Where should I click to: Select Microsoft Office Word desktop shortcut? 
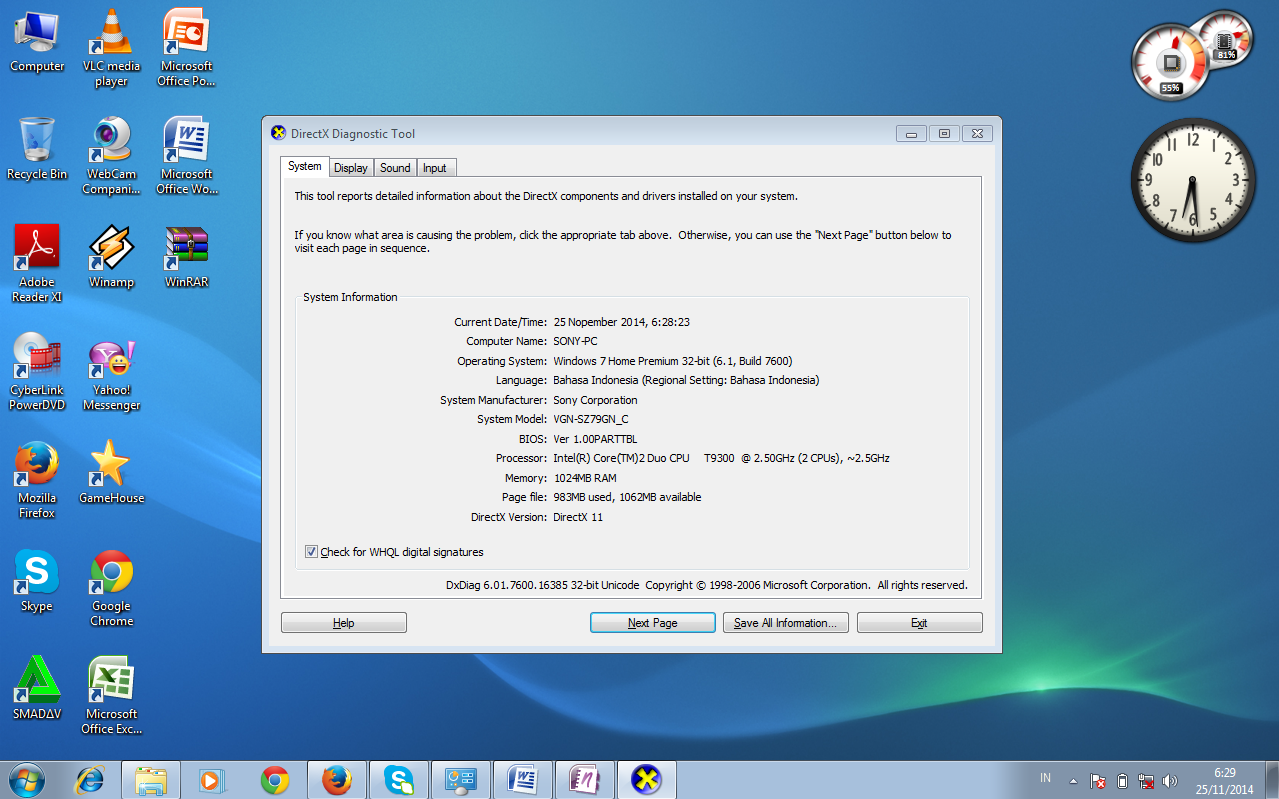pyautogui.click(x=186, y=156)
